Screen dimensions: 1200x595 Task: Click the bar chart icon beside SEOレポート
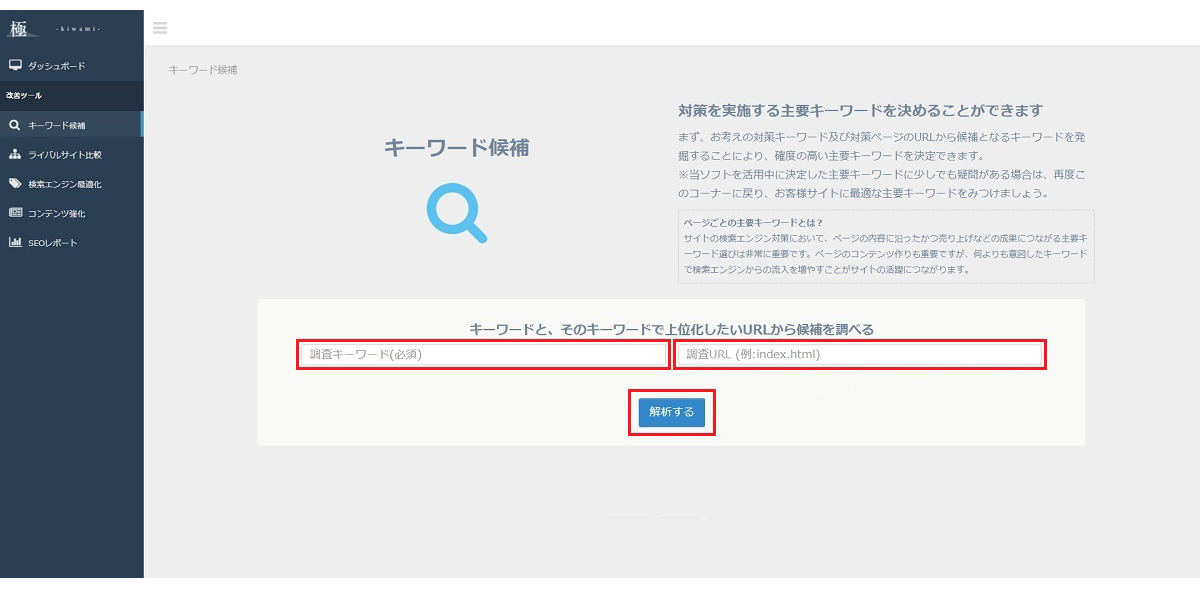click(x=15, y=243)
